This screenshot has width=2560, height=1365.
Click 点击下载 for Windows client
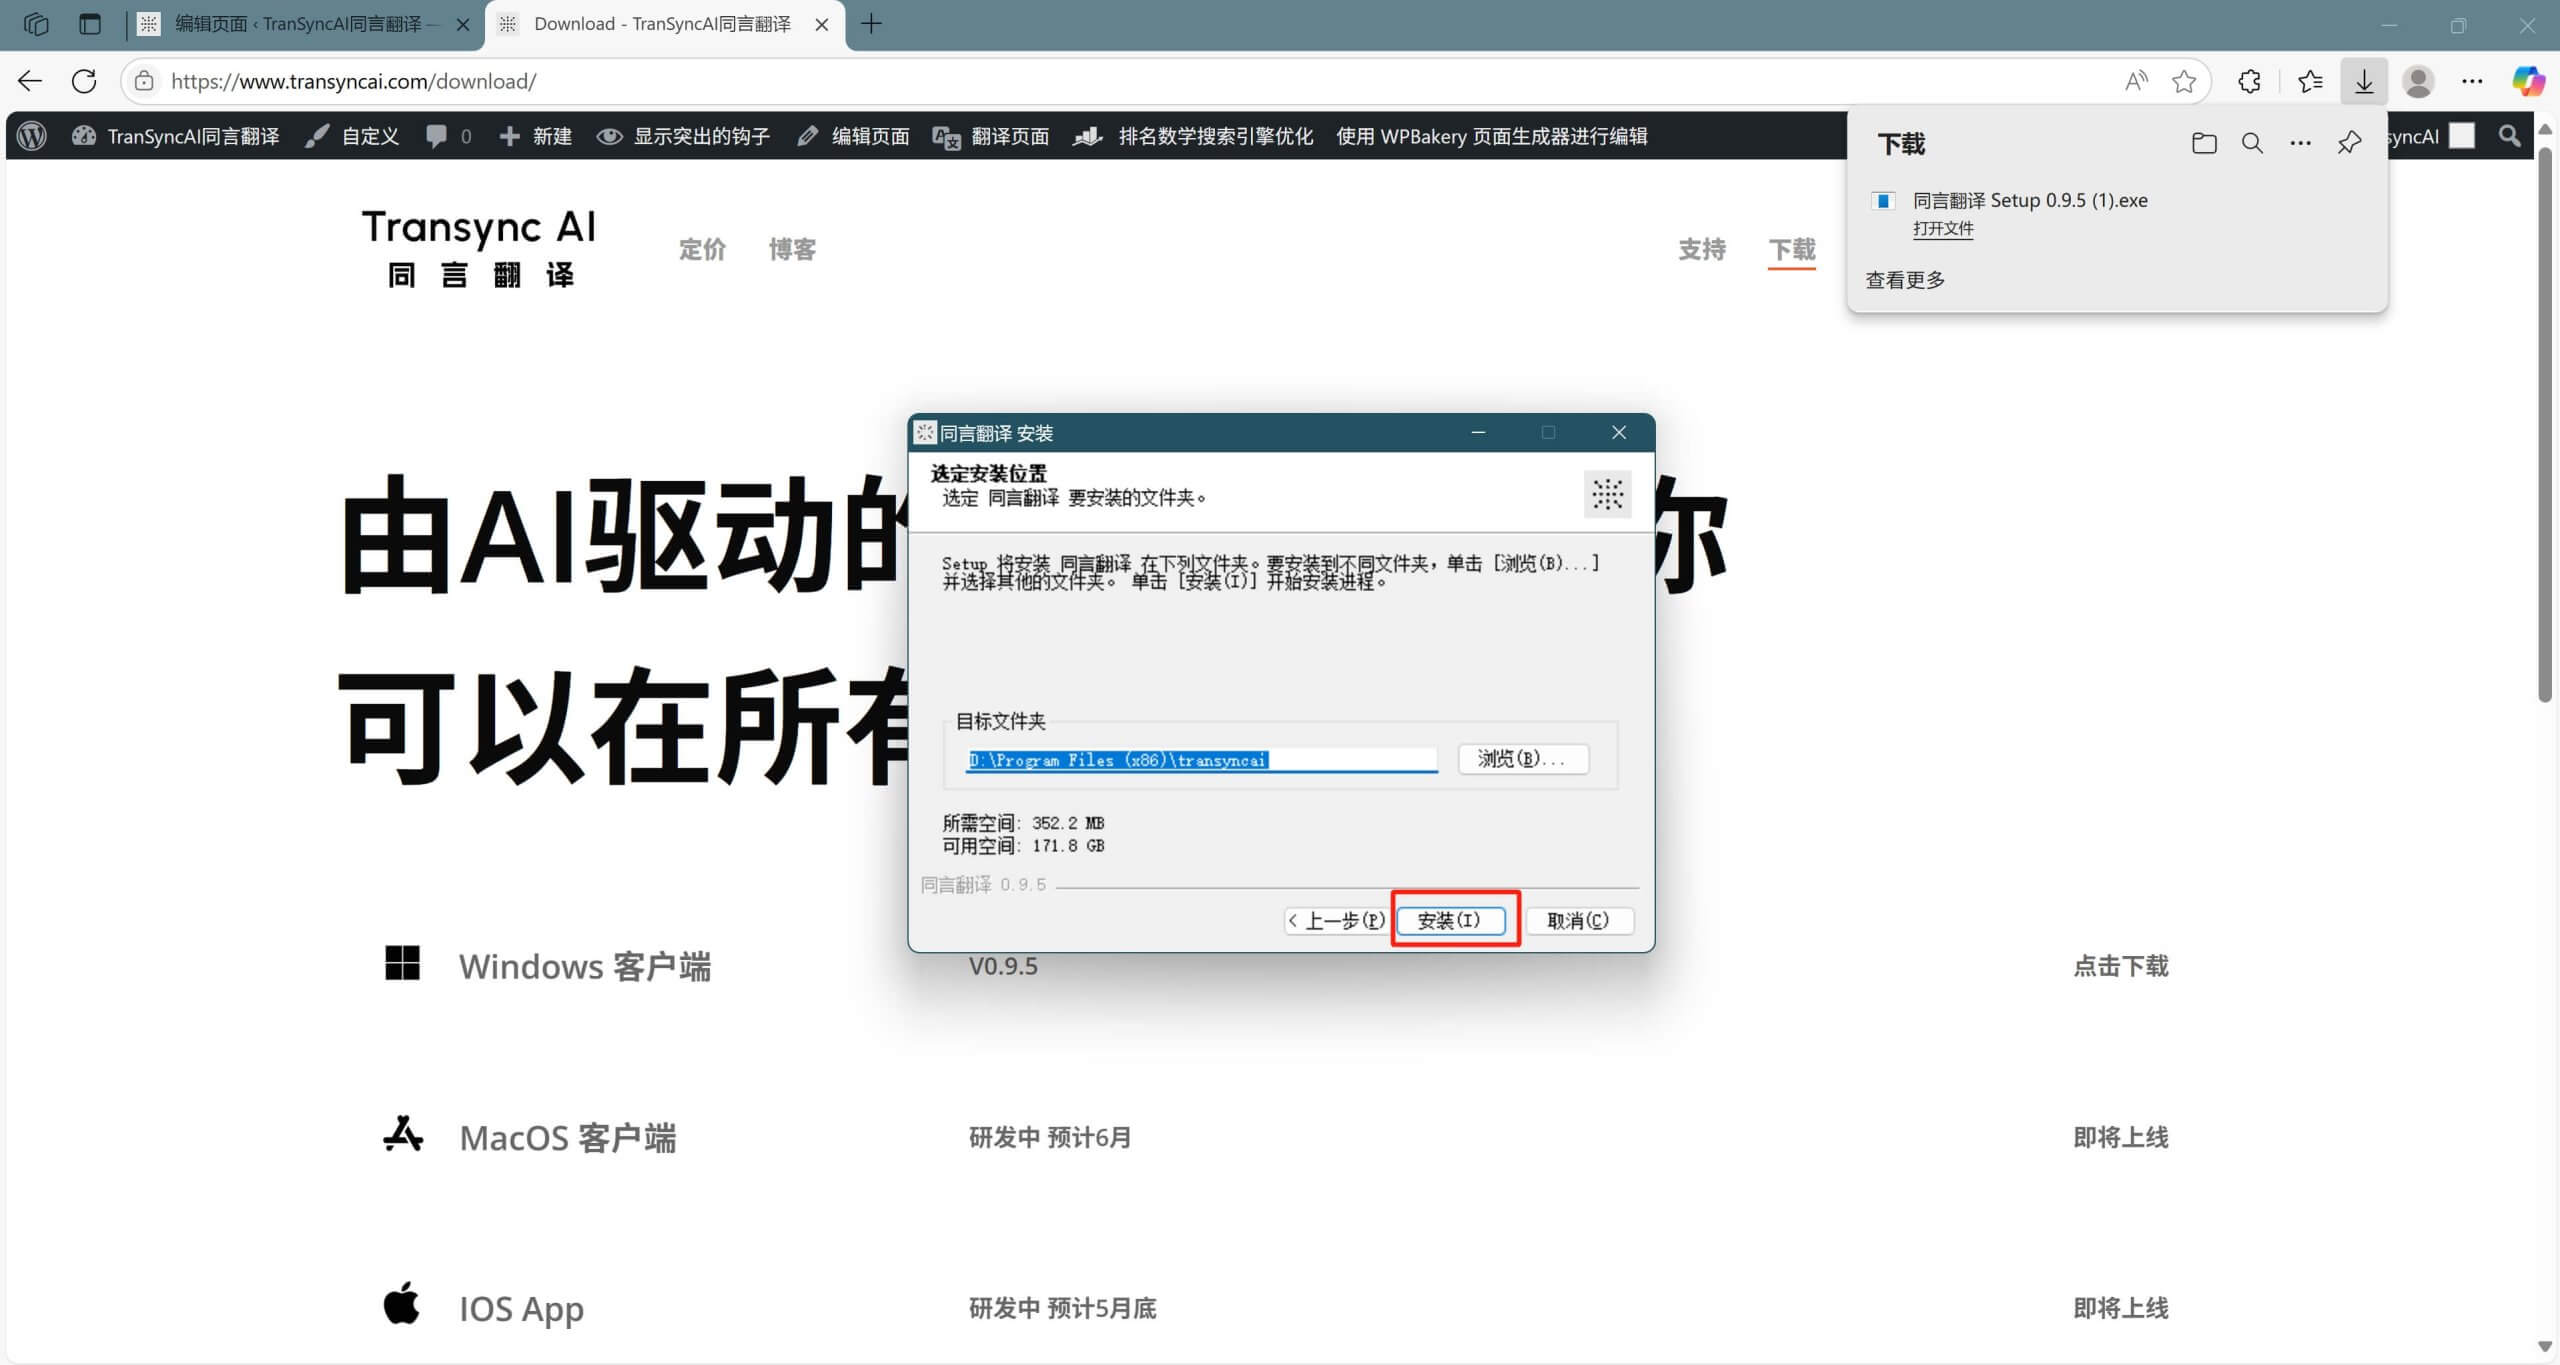(2120, 966)
